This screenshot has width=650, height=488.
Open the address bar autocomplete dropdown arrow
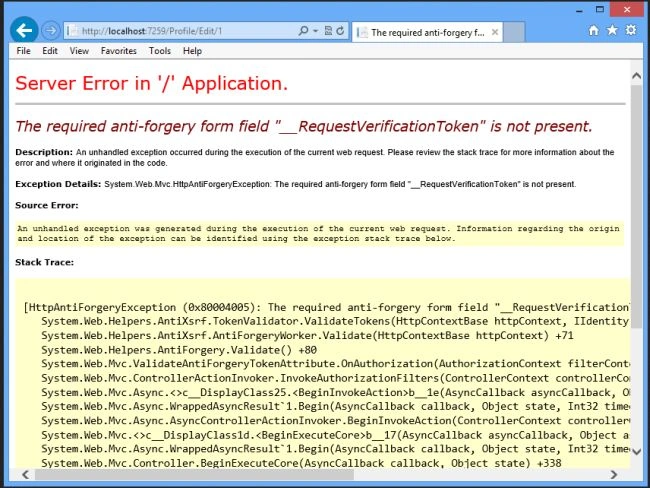[x=315, y=31]
